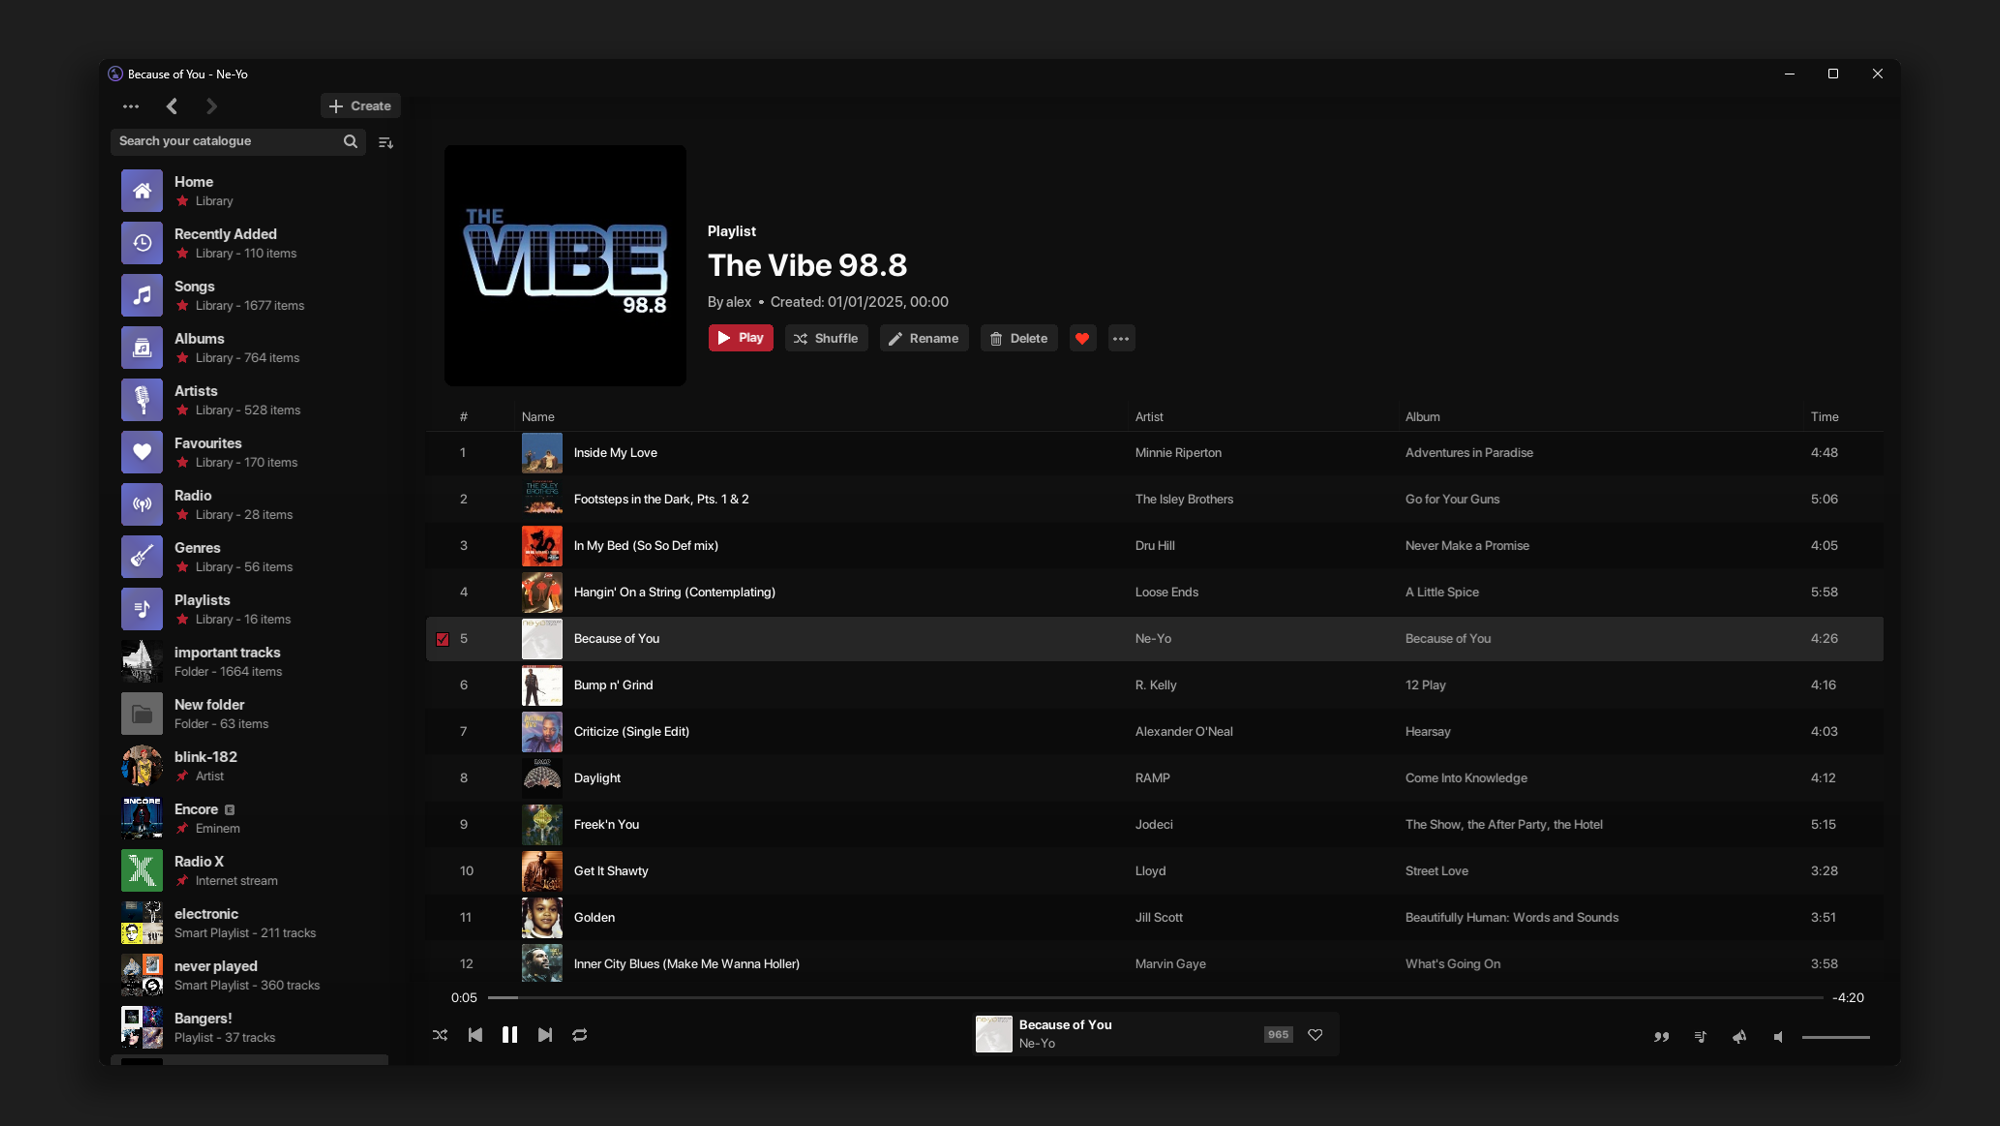The image size is (2000, 1126).
Task: Favourite the now playing track heart
Action: [x=1315, y=1035]
